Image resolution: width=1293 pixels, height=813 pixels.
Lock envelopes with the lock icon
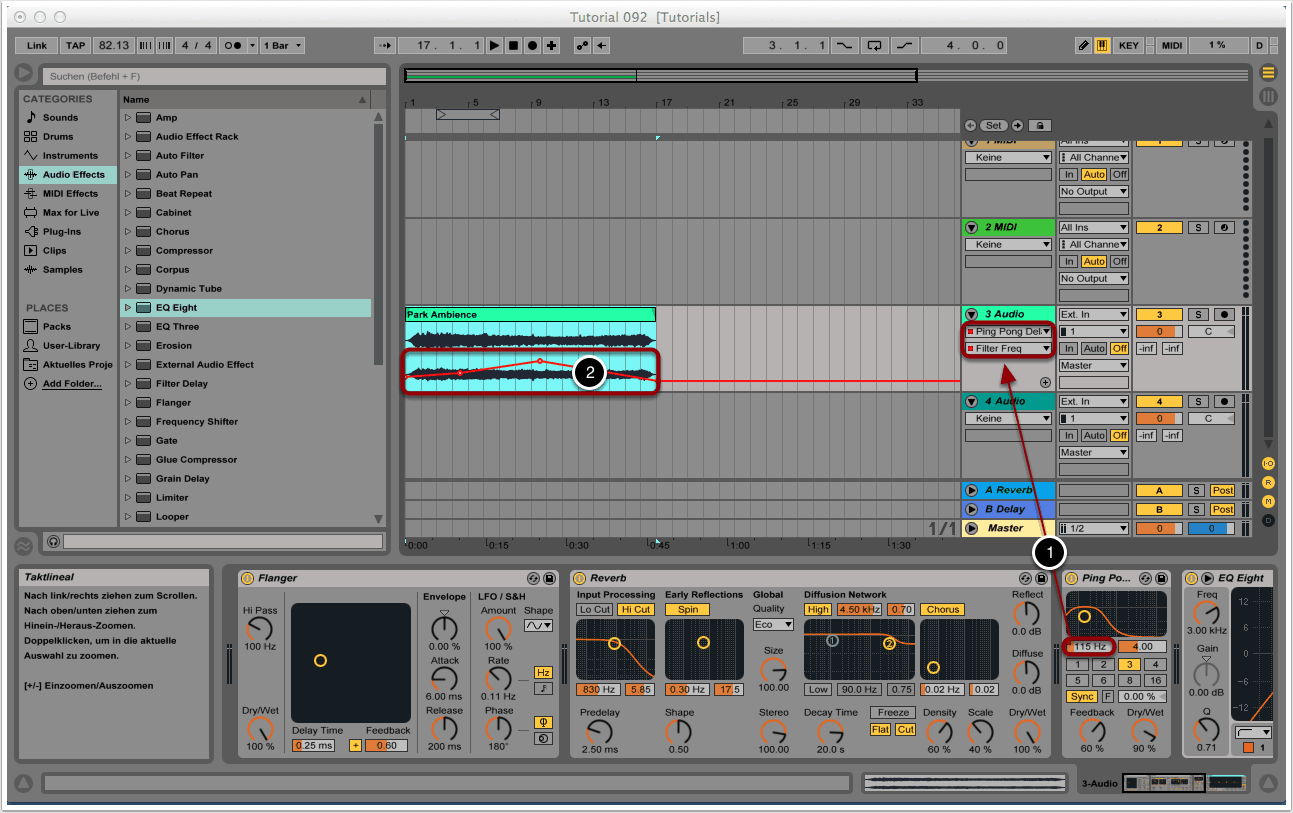pyautogui.click(x=1040, y=126)
